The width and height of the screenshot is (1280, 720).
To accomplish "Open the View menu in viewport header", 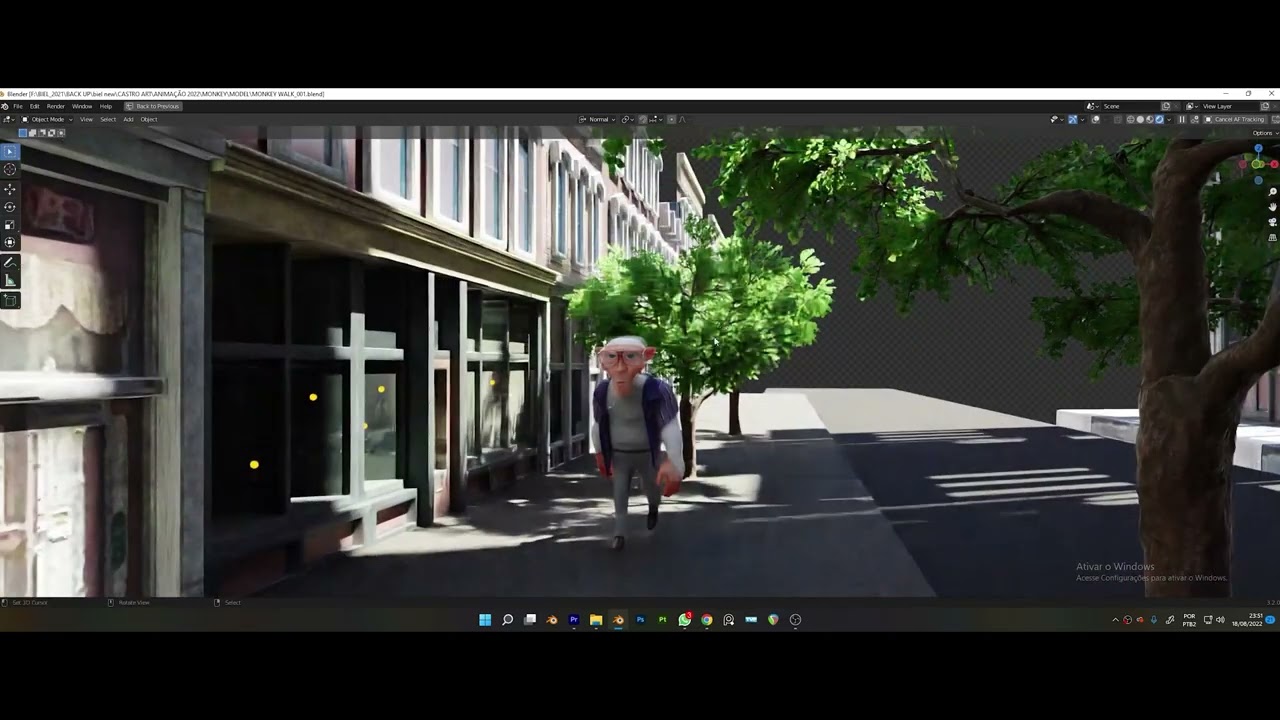I will 86,119.
